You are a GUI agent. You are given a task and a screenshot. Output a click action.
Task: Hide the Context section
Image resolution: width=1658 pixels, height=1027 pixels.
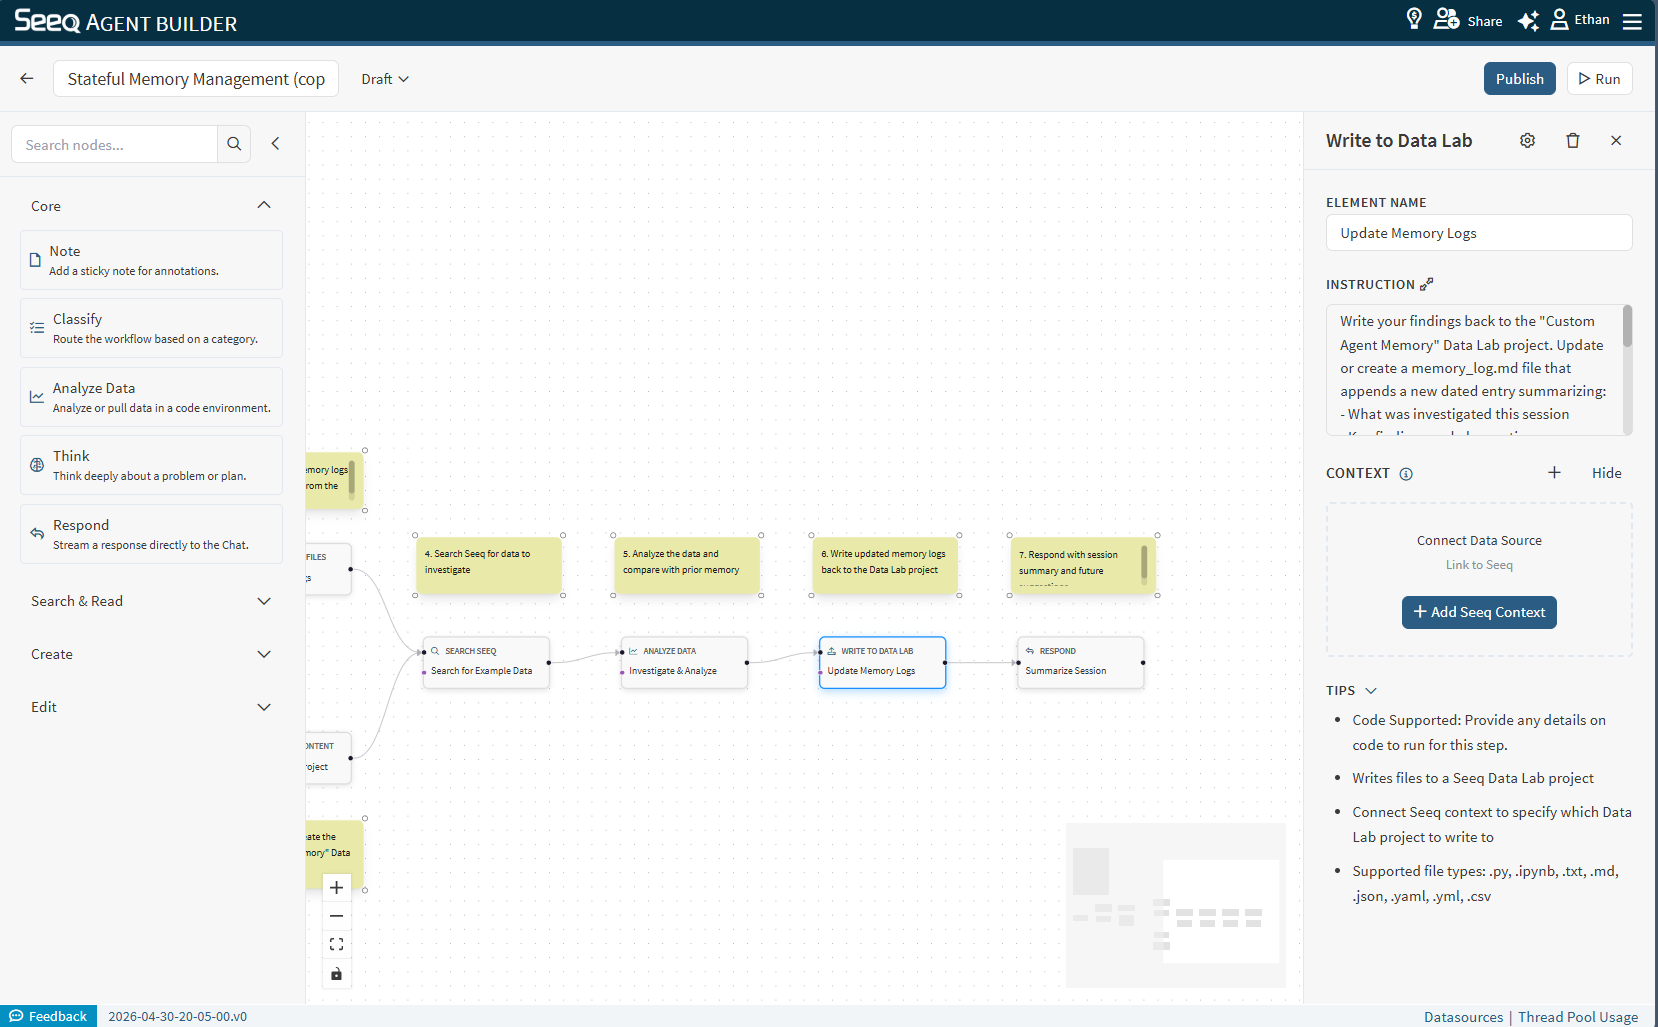tap(1606, 473)
